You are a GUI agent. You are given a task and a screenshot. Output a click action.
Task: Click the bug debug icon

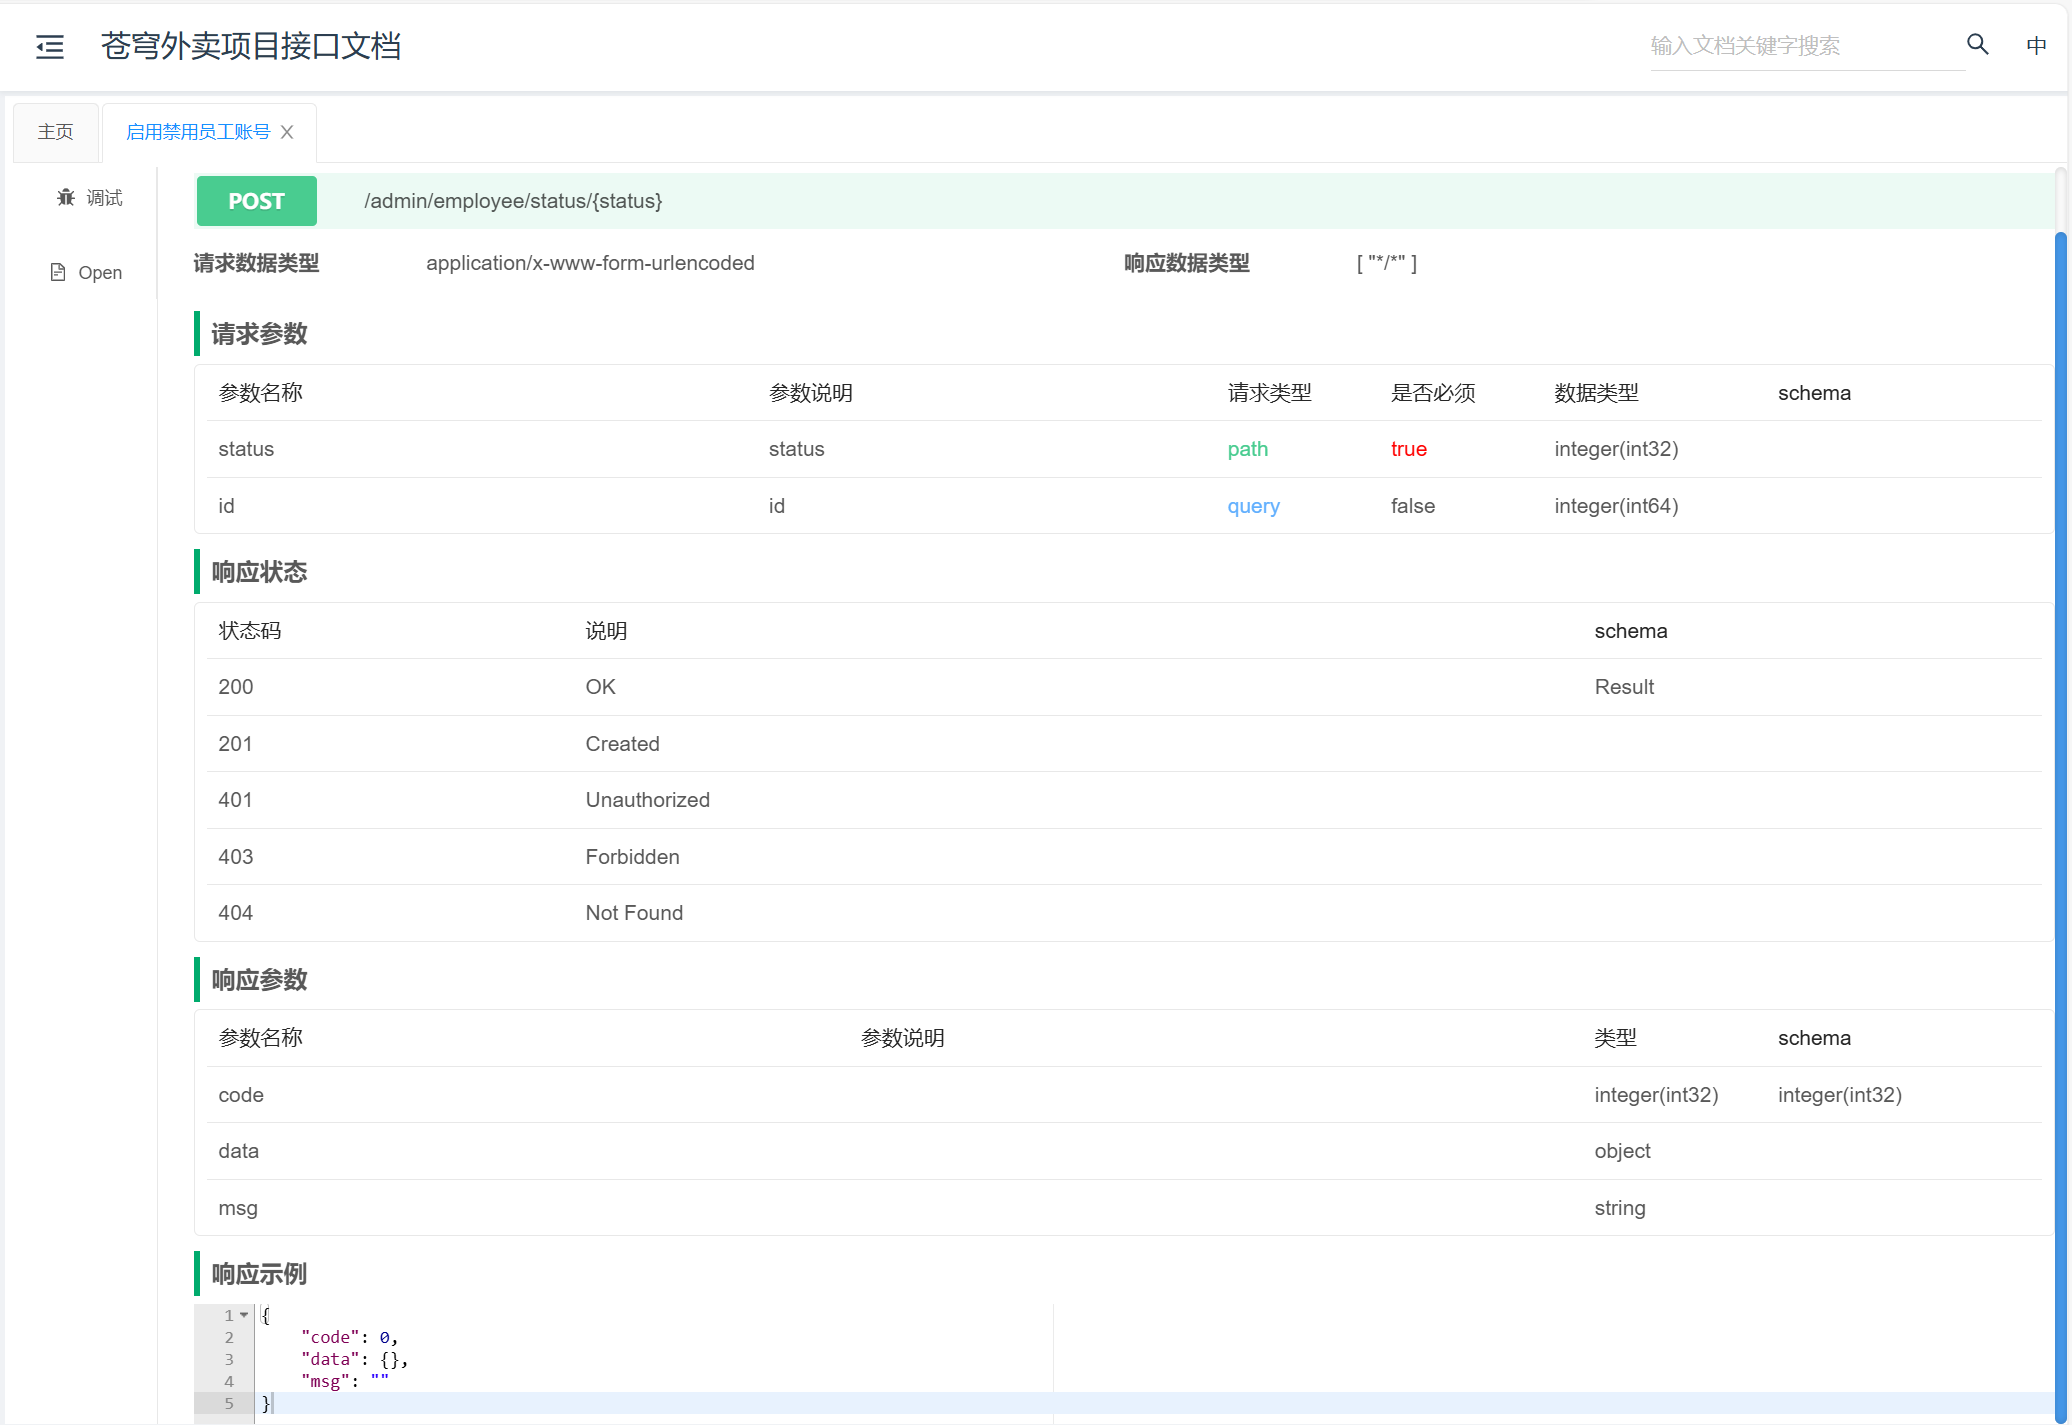click(x=66, y=197)
